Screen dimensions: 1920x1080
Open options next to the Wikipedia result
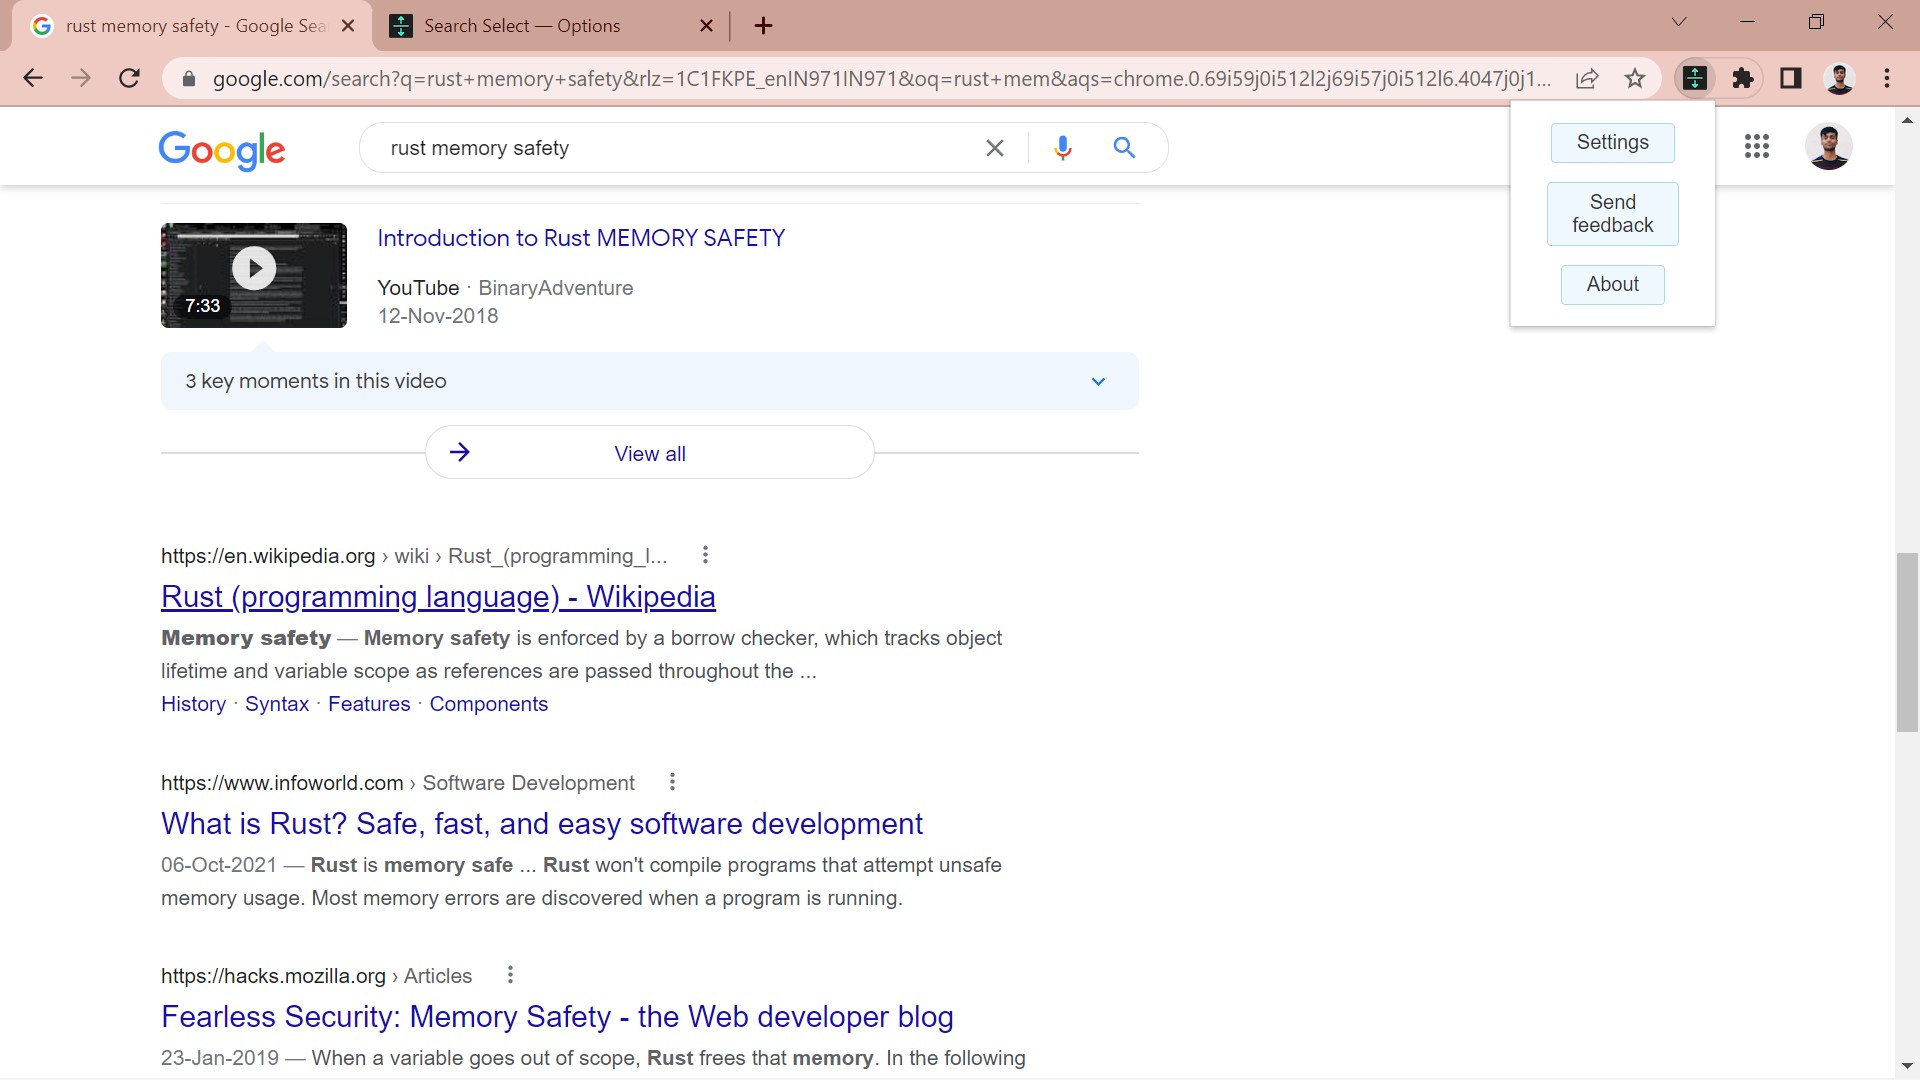click(x=704, y=554)
